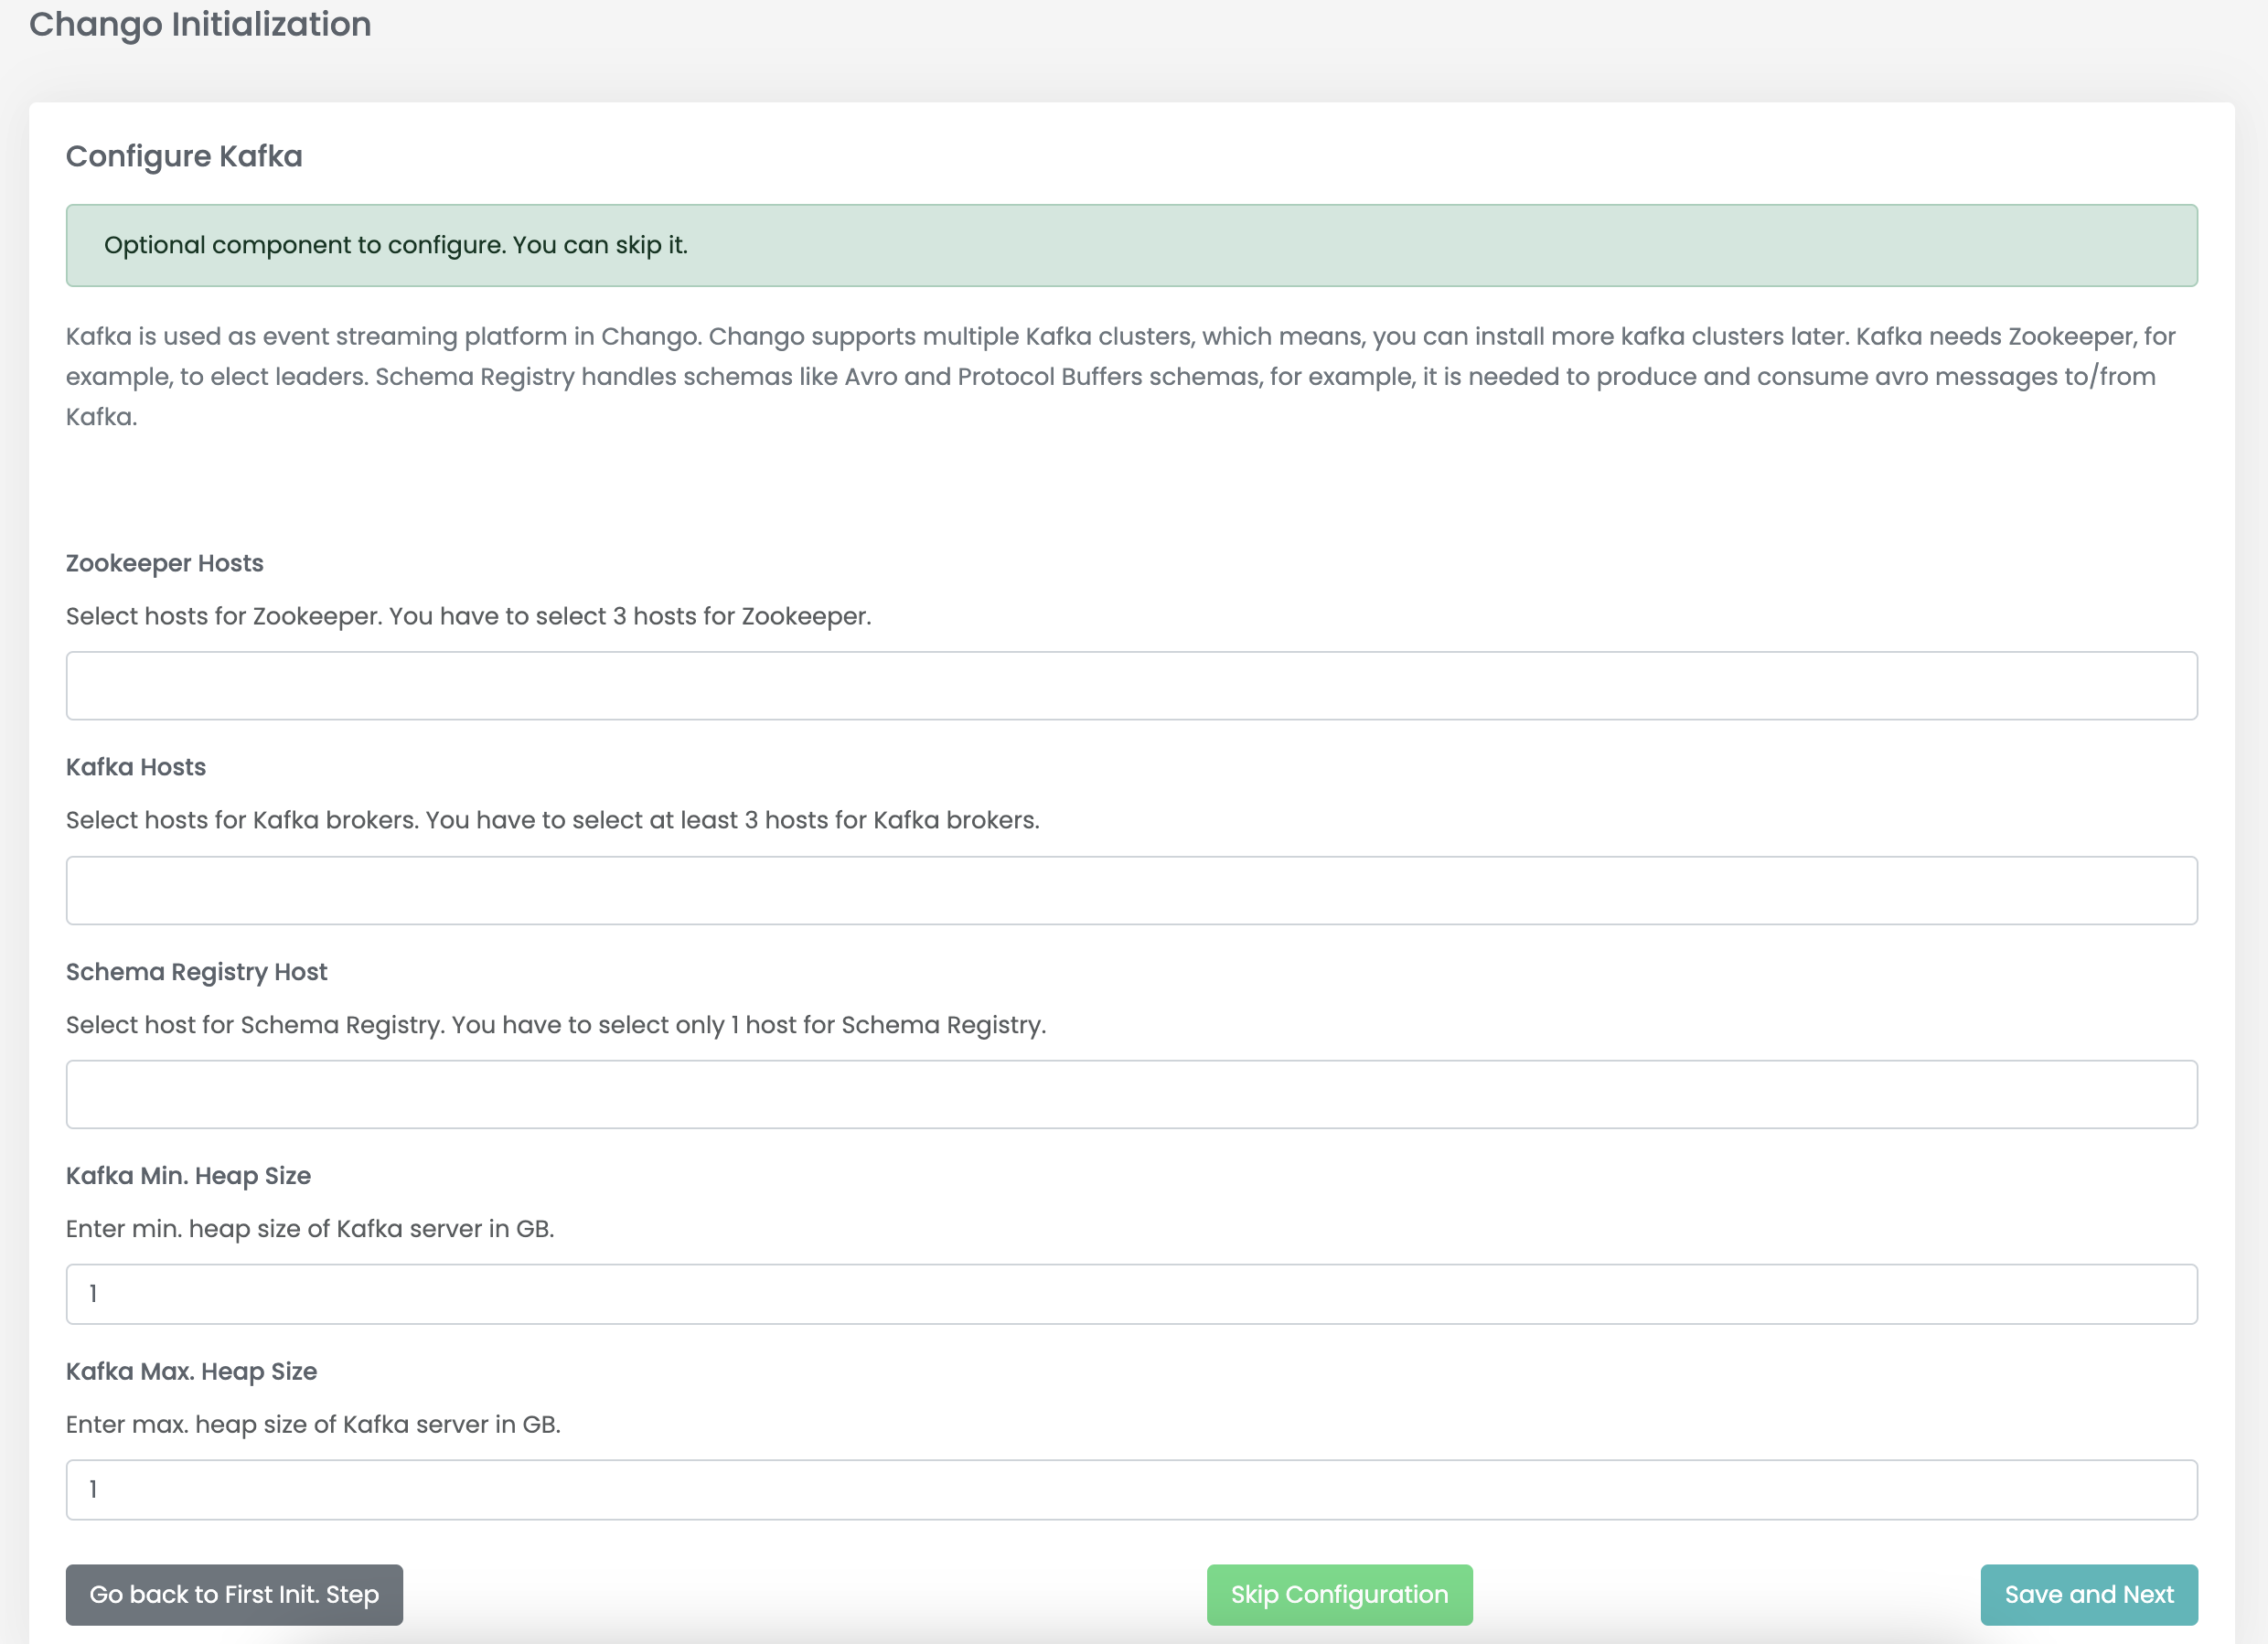Click the Zookeeper Hosts label
This screenshot has height=1644, width=2268.
[165, 564]
